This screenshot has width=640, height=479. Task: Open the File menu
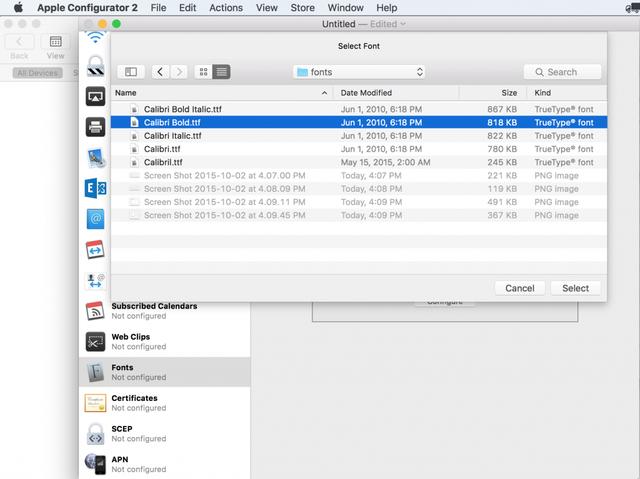[158, 8]
